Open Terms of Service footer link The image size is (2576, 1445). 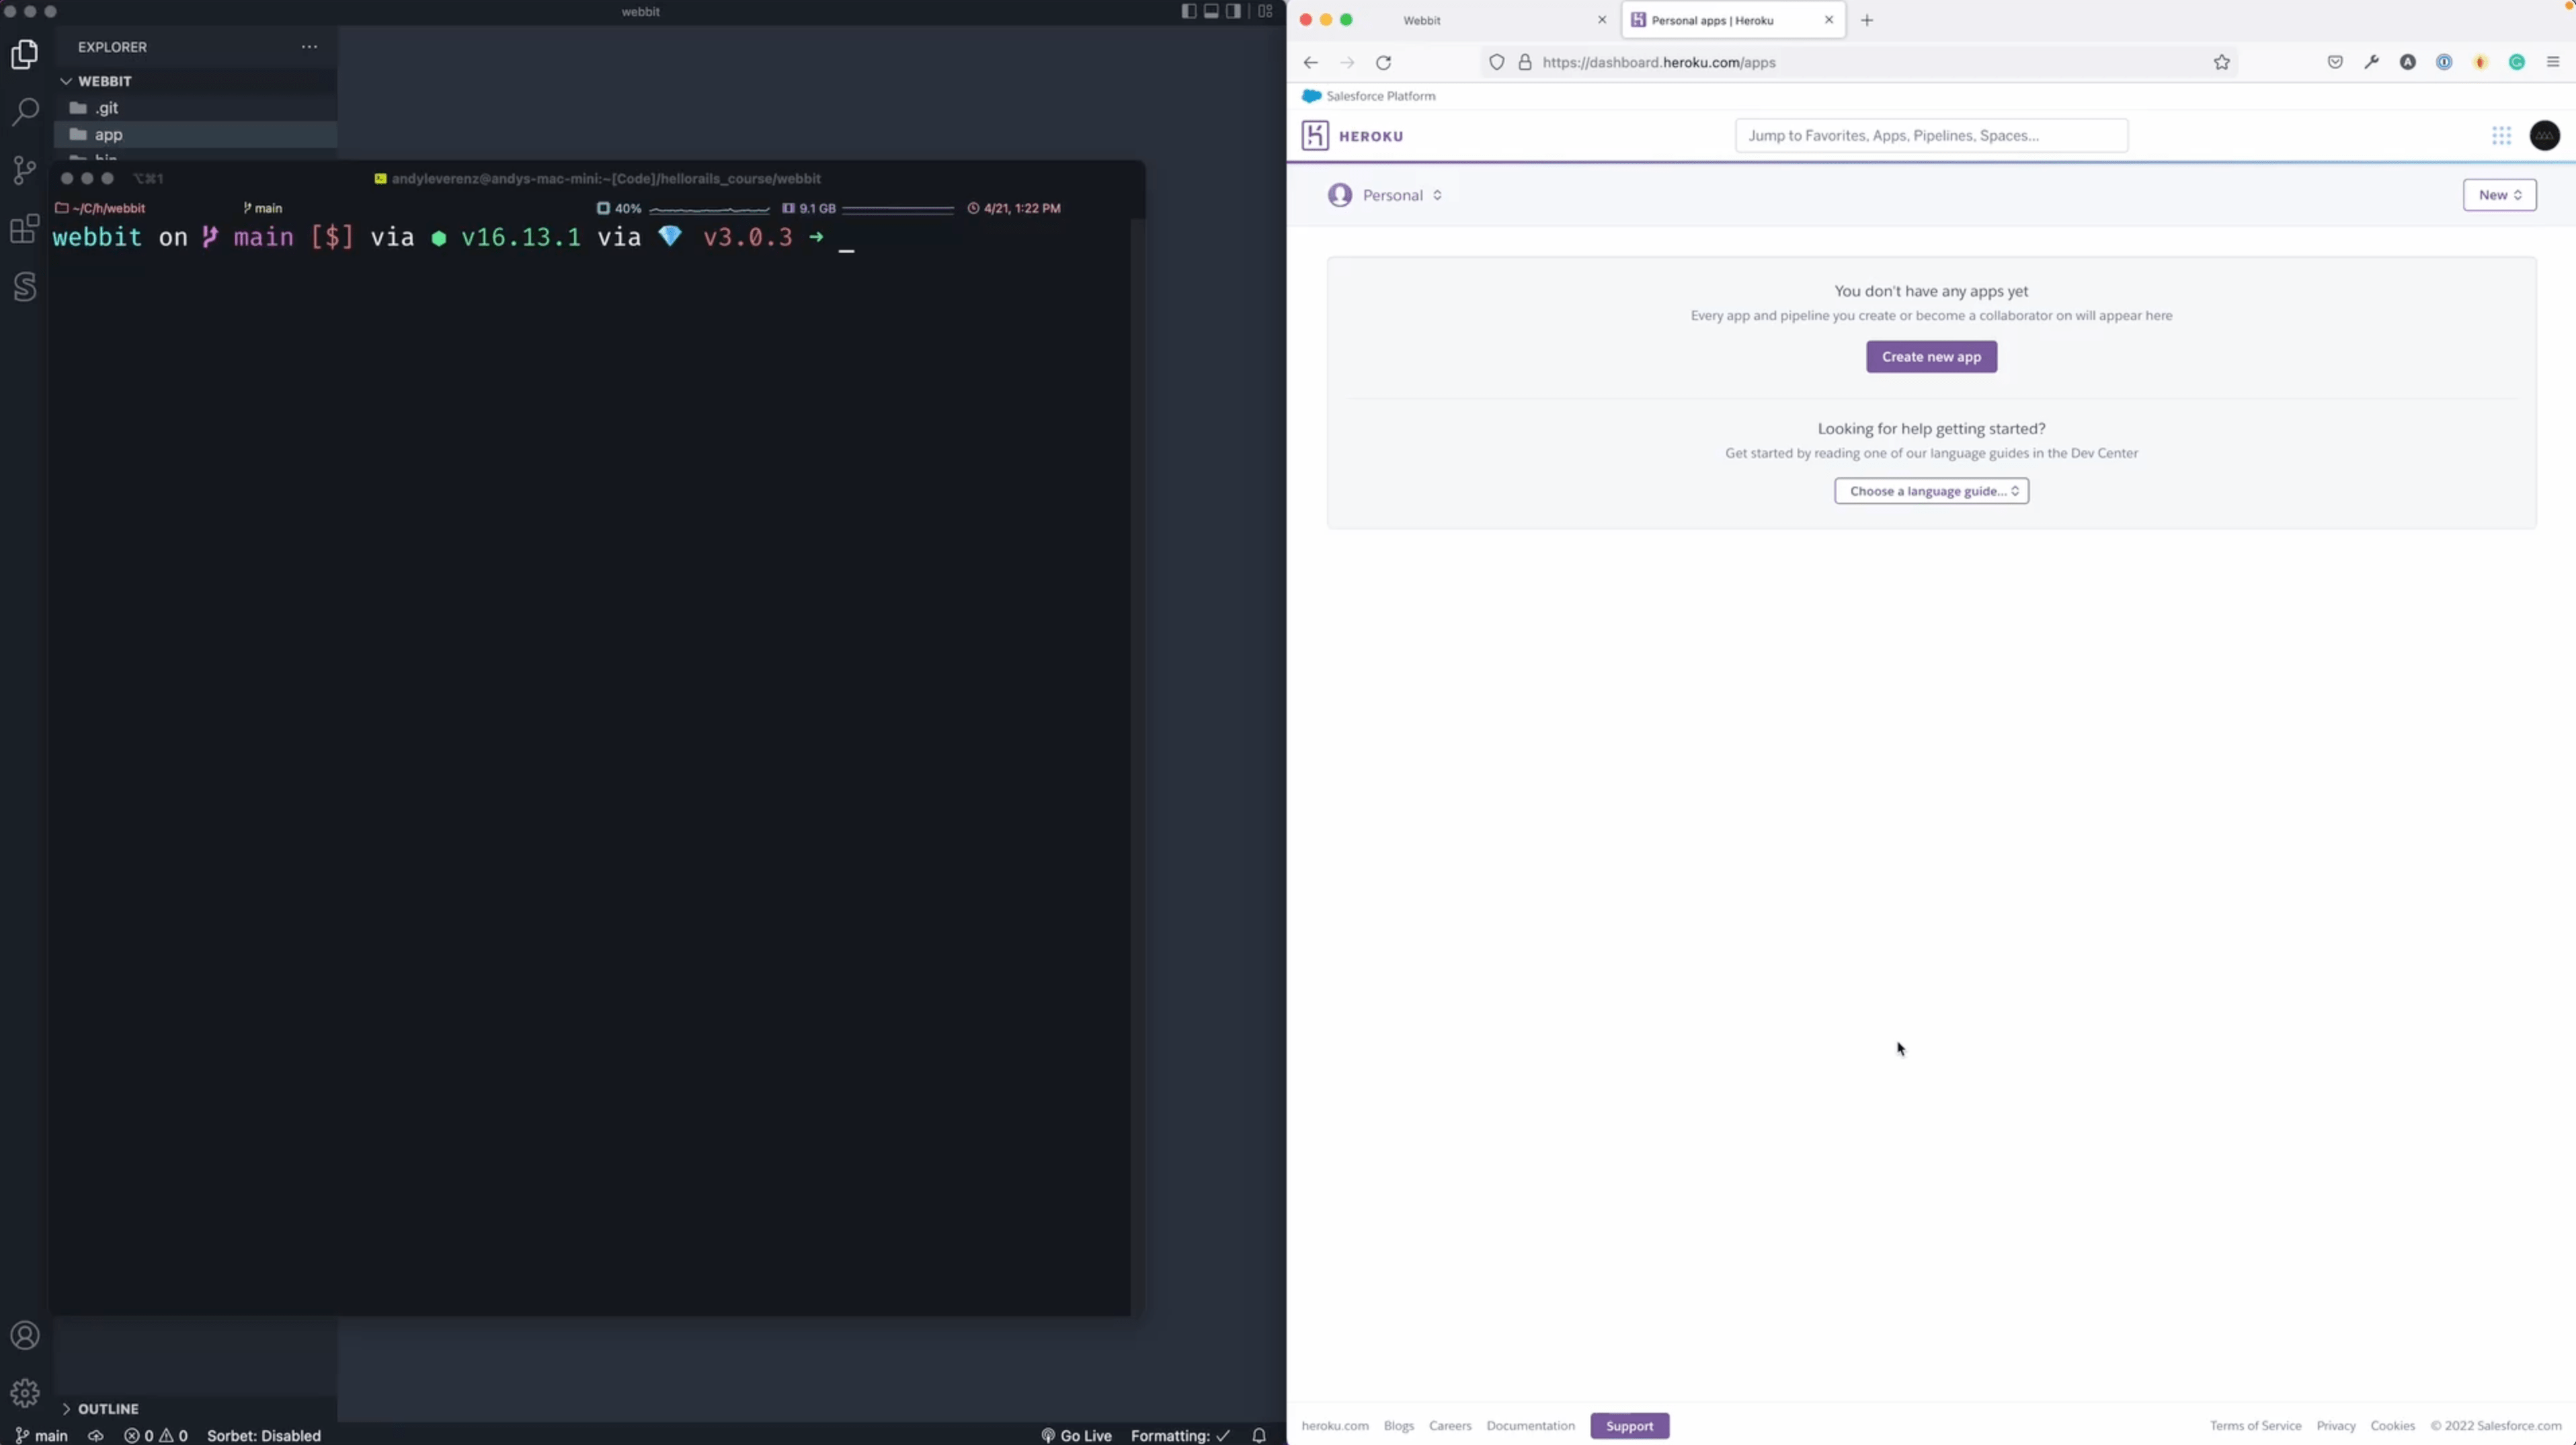click(2255, 1426)
